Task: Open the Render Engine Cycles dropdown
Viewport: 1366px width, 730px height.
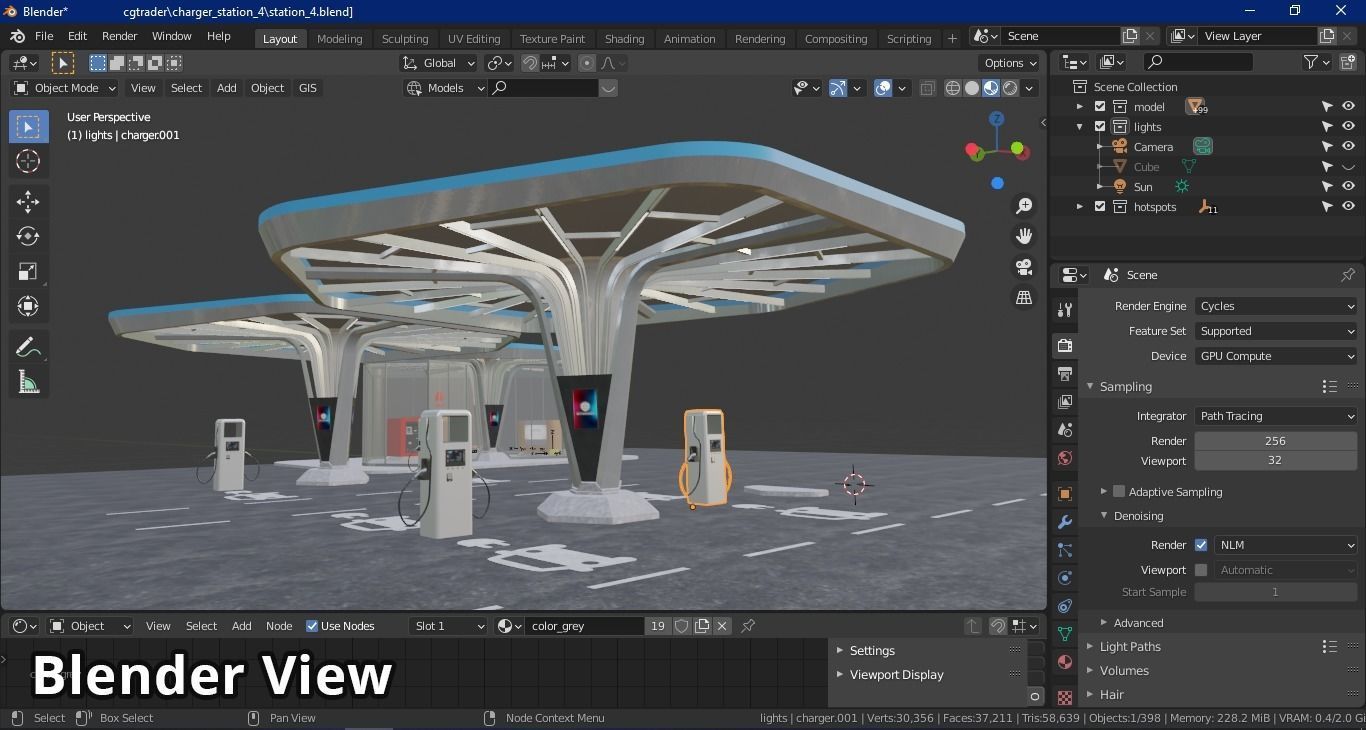Action: [x=1276, y=306]
